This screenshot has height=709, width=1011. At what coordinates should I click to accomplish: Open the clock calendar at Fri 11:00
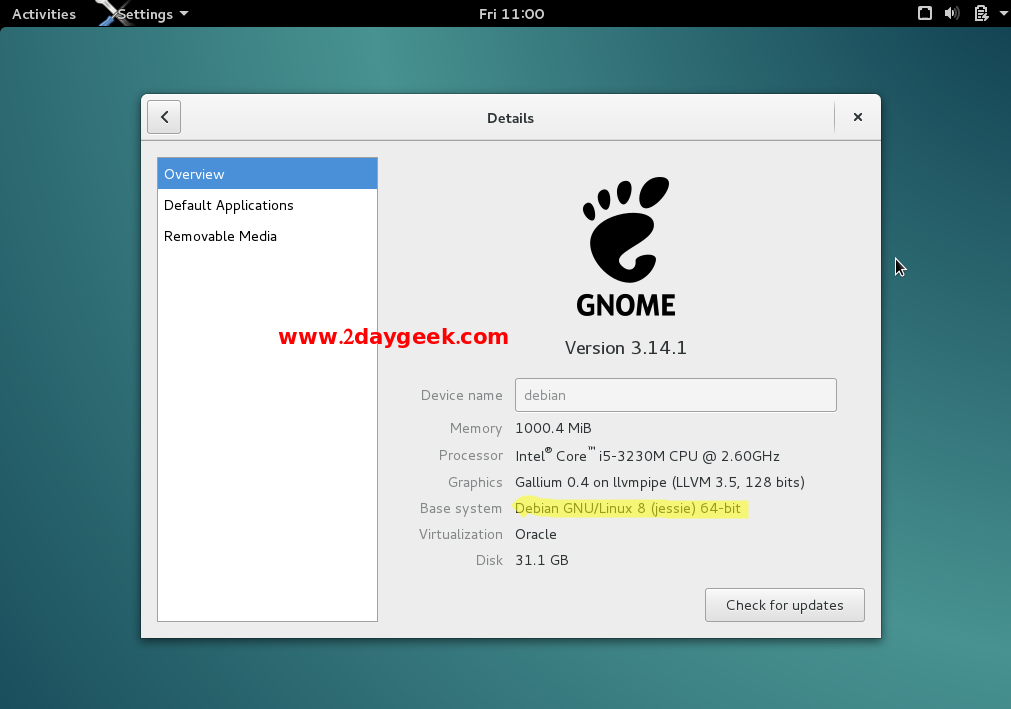click(x=512, y=14)
